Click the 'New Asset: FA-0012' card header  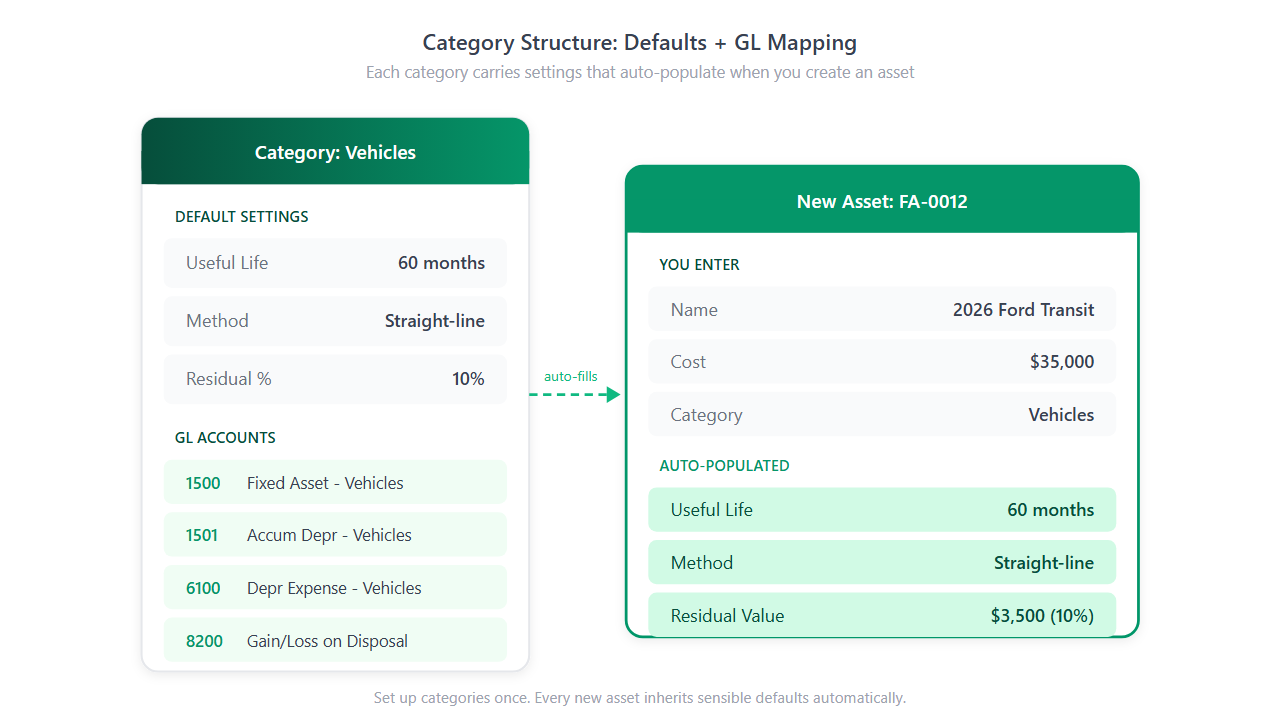click(882, 201)
